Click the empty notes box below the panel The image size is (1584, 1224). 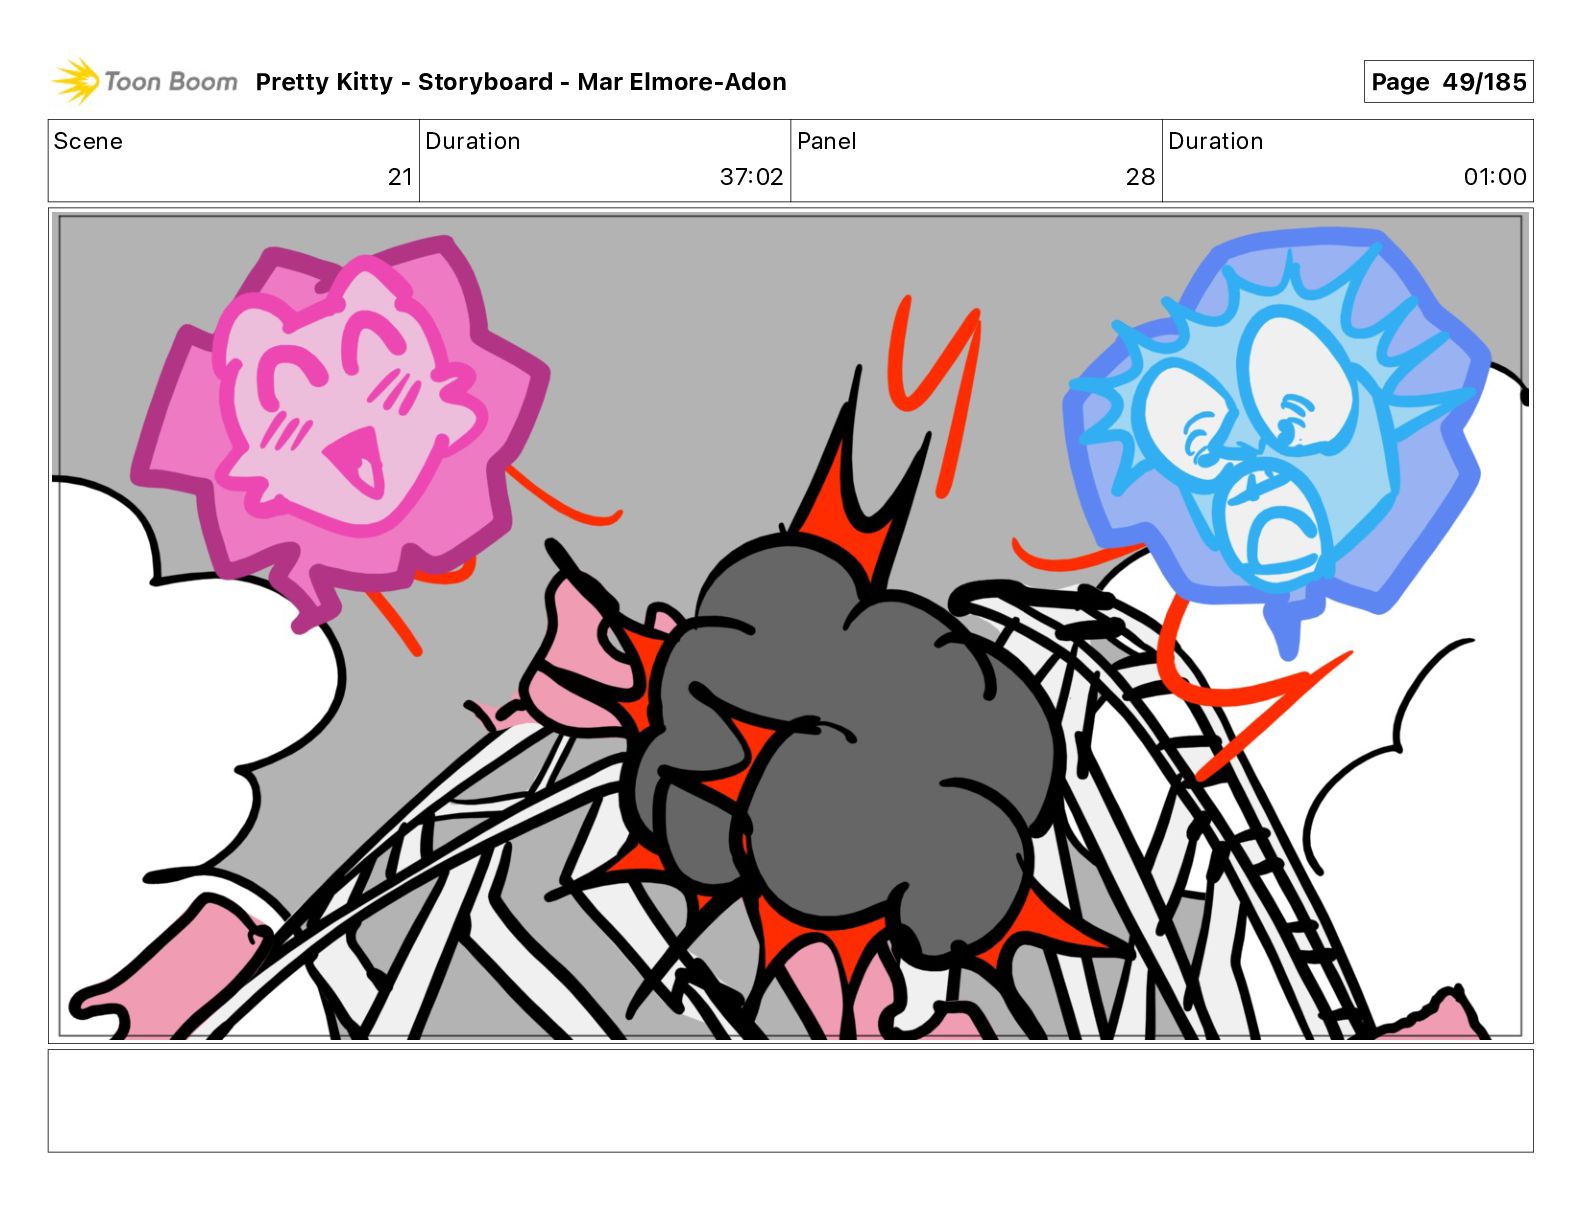tap(790, 1100)
